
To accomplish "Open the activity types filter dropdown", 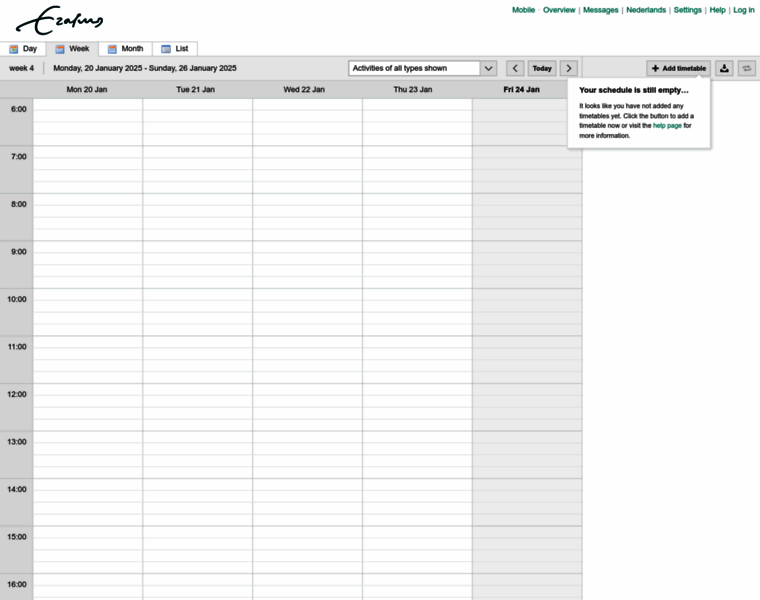I will point(422,68).
